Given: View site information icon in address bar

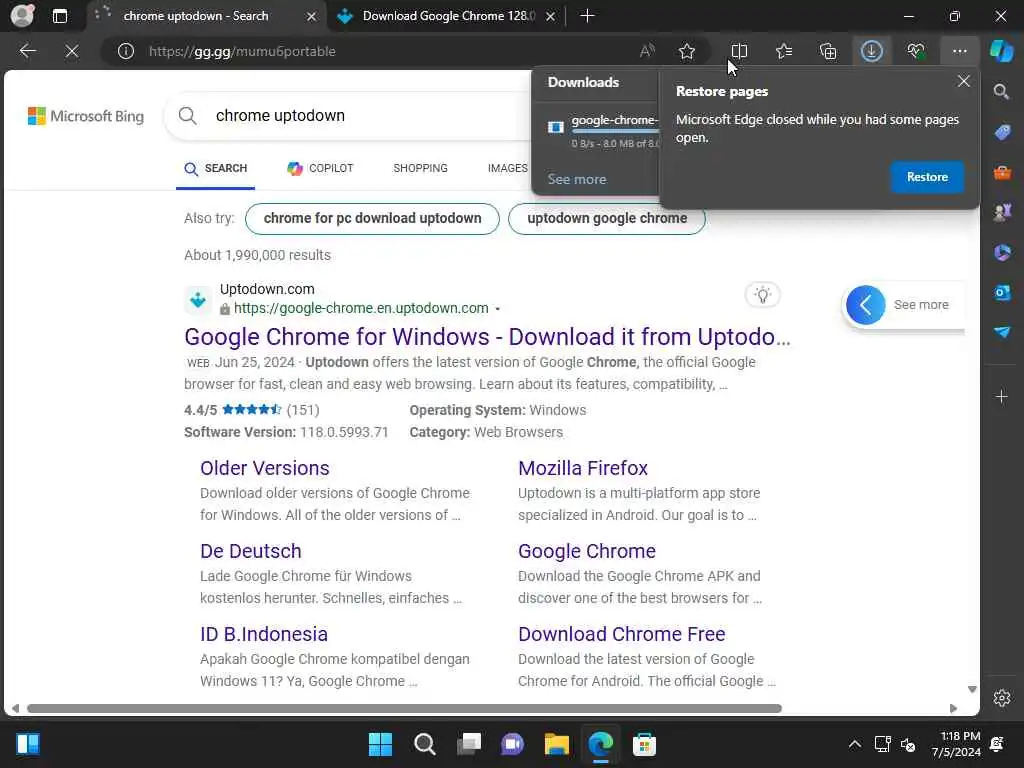Looking at the screenshot, I should pos(126,51).
